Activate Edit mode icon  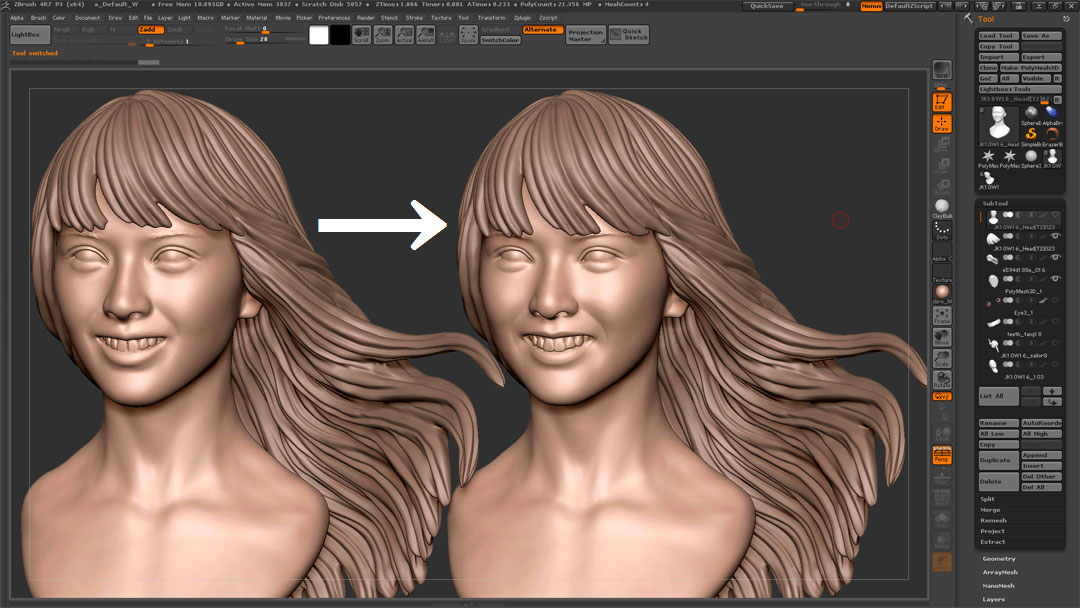(942, 102)
